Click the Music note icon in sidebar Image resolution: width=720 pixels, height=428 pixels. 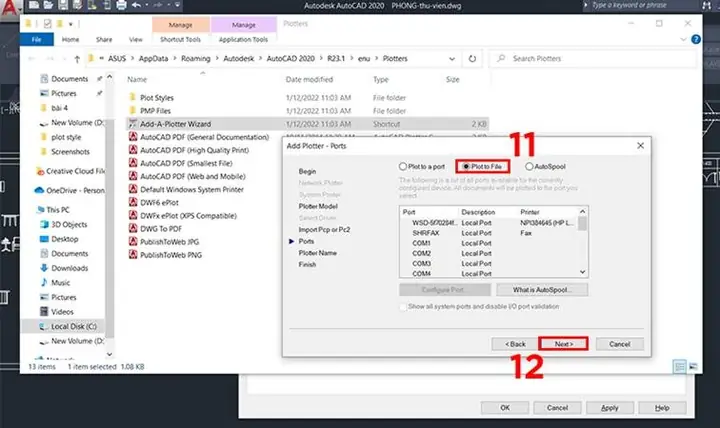(44, 282)
